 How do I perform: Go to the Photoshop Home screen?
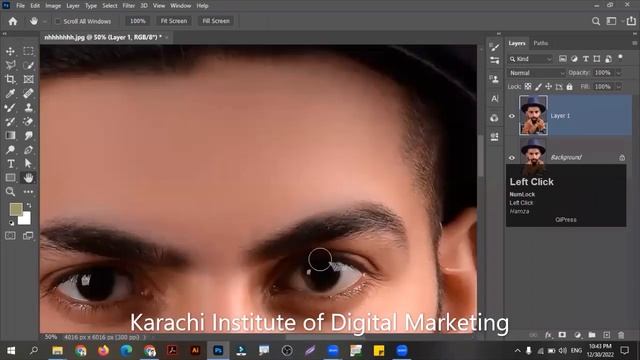(x=13, y=21)
